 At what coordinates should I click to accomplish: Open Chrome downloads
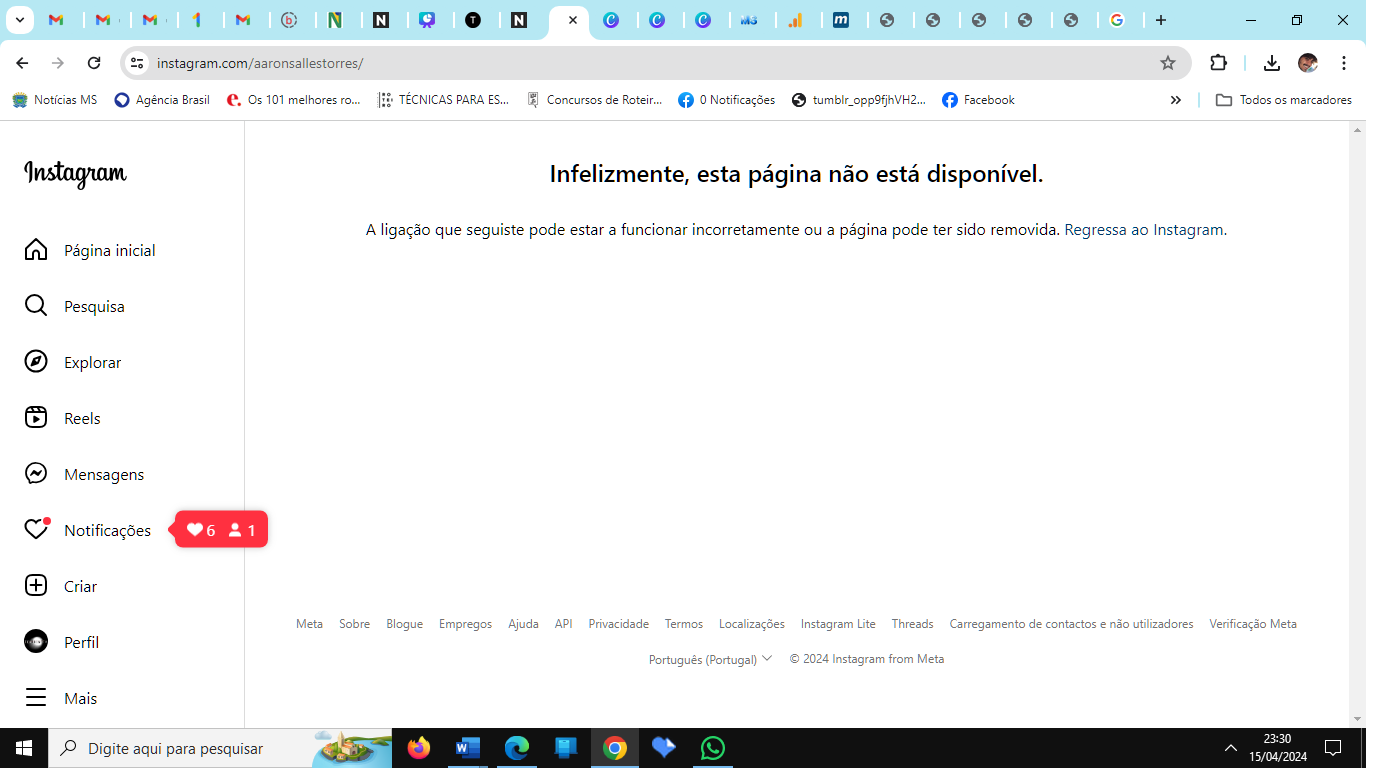pyautogui.click(x=1272, y=63)
